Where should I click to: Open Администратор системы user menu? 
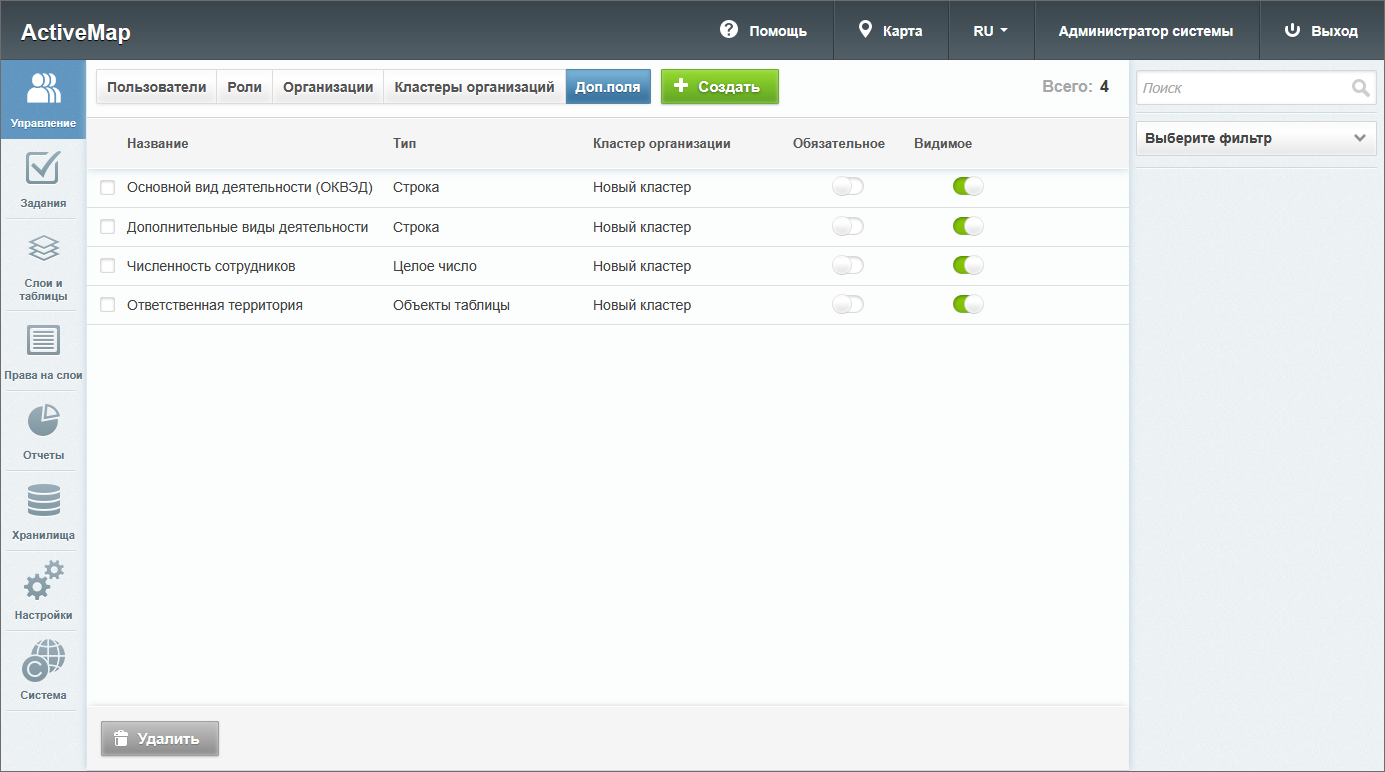[x=1145, y=31]
